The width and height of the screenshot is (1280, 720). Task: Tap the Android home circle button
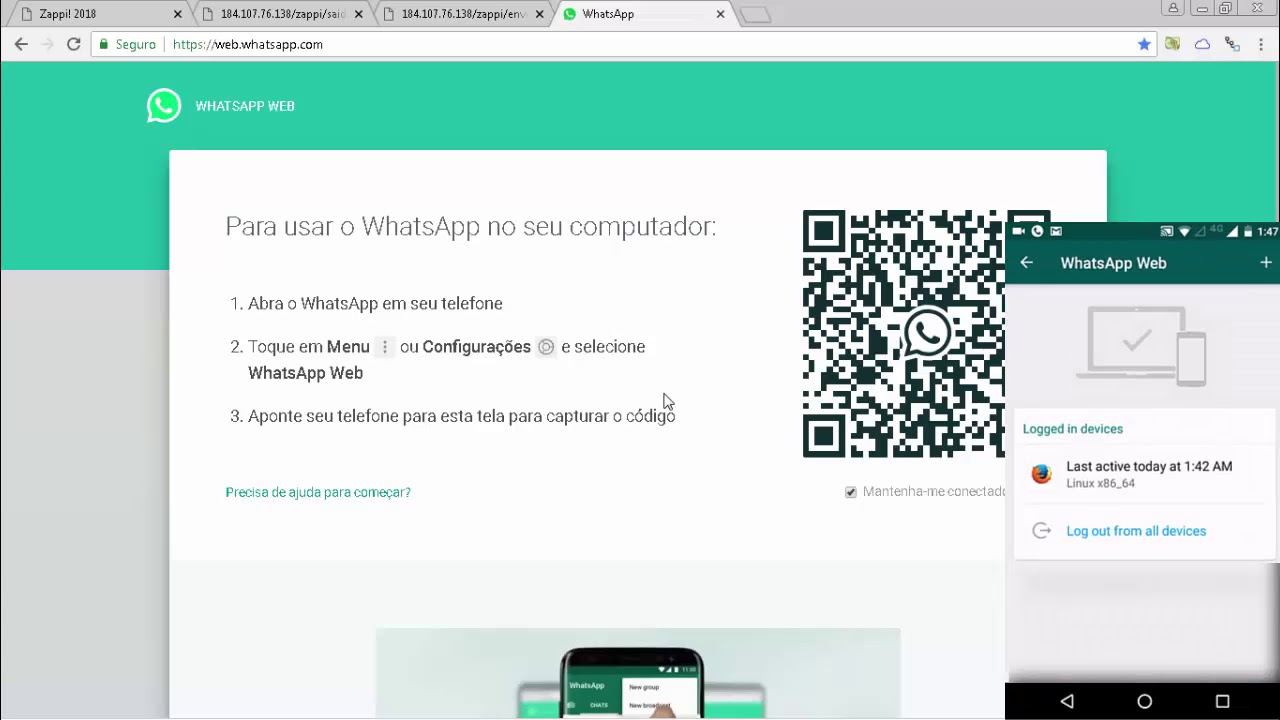1144,702
